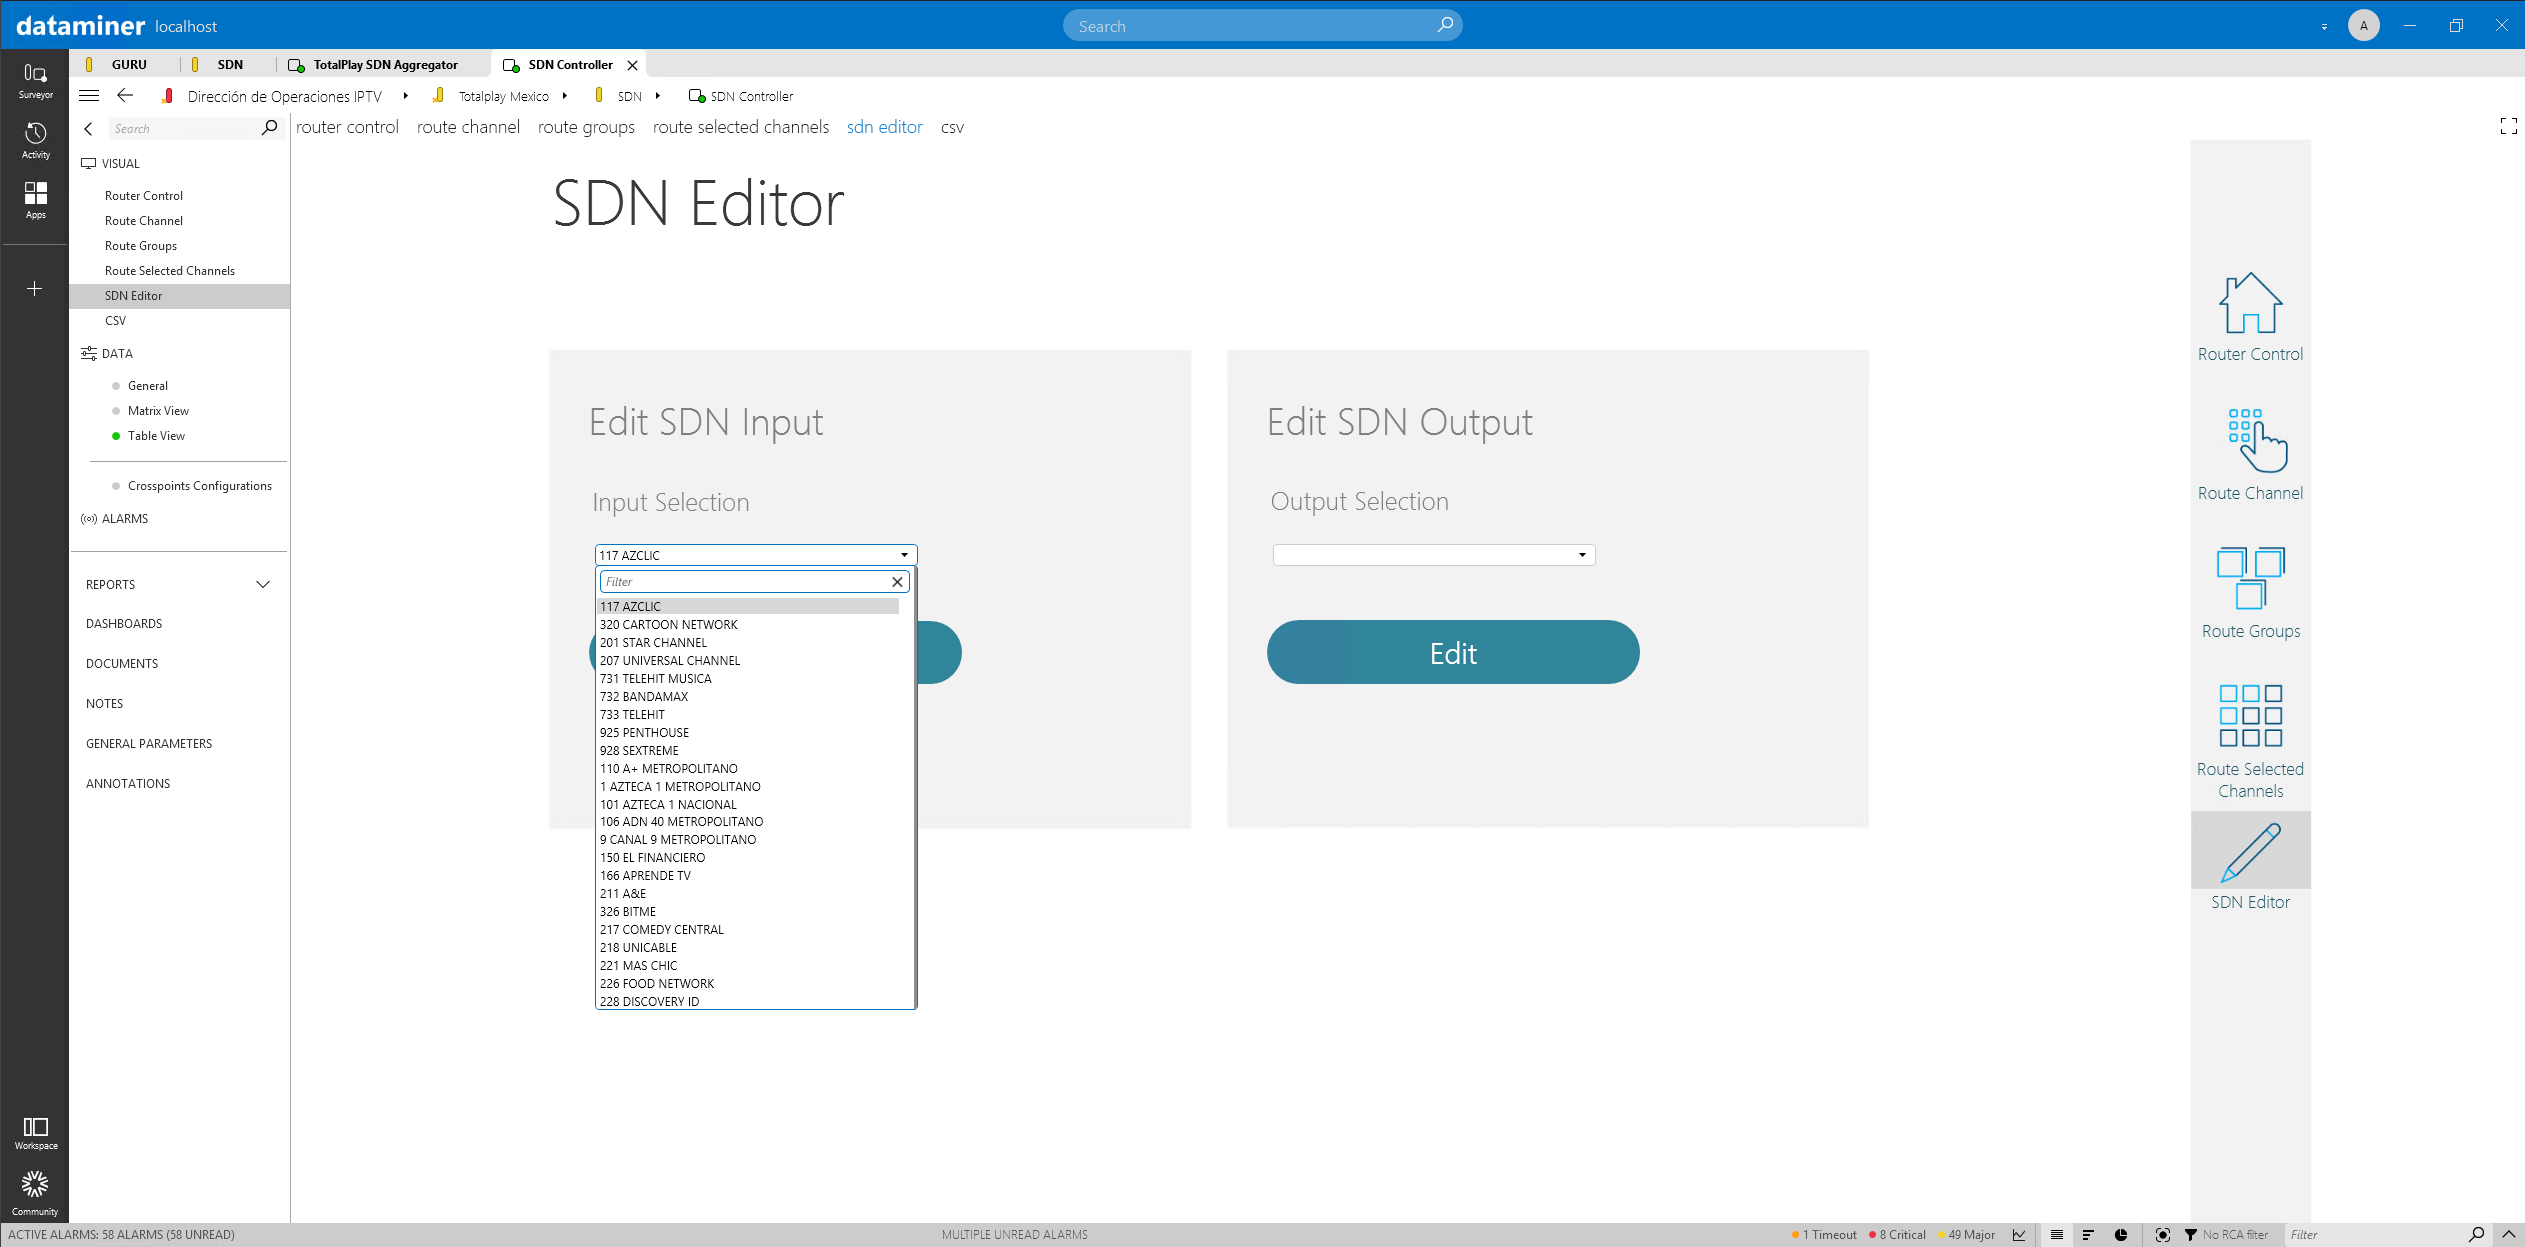The image size is (2525, 1247).
Task: Open the Surveyor panel
Action: tap(35, 80)
